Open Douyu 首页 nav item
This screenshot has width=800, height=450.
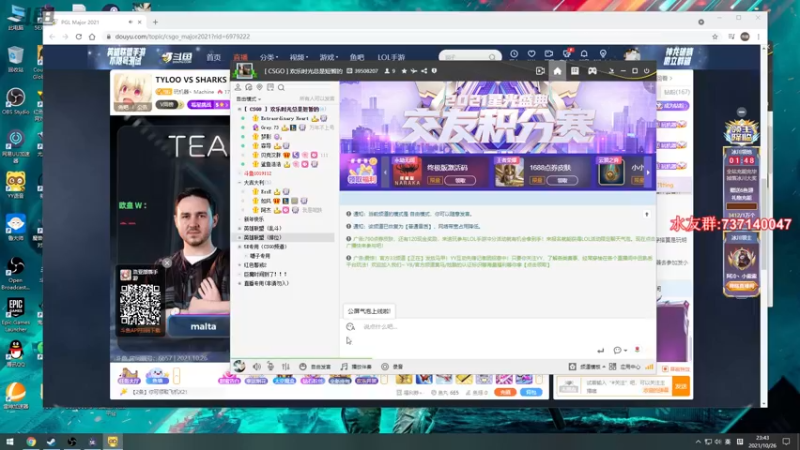pyautogui.click(x=213, y=57)
